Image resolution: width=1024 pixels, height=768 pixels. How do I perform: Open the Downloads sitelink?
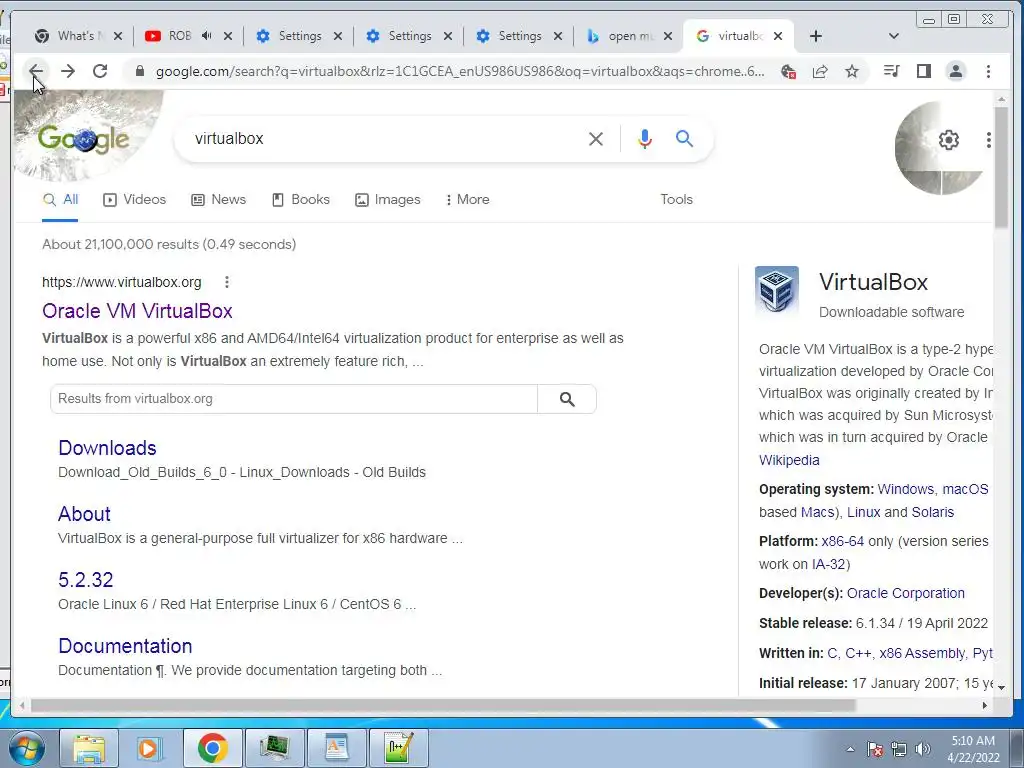[x=107, y=448]
